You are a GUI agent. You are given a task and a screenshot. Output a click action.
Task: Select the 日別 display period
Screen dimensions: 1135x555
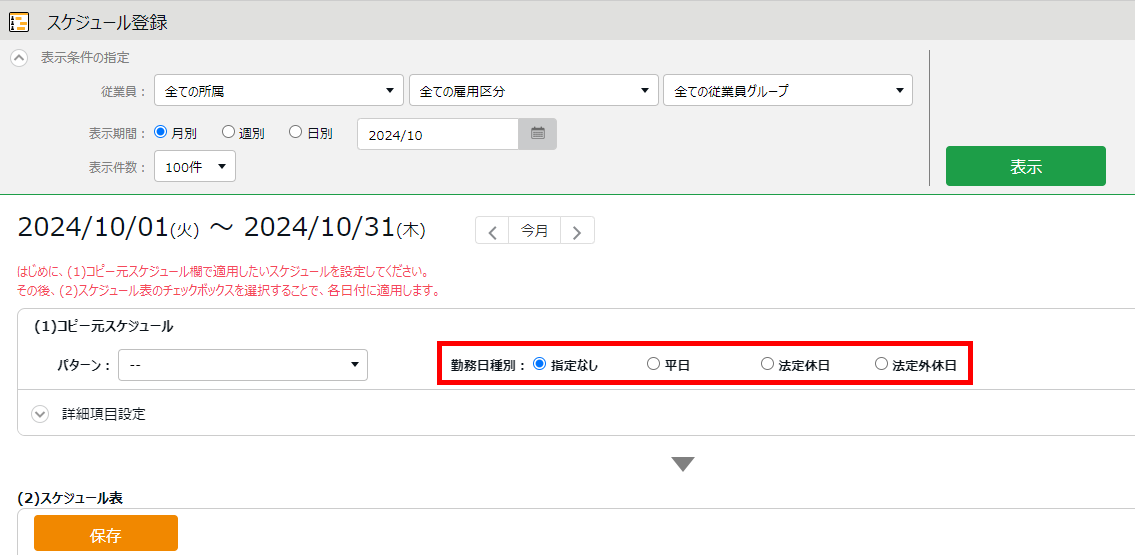pos(295,132)
